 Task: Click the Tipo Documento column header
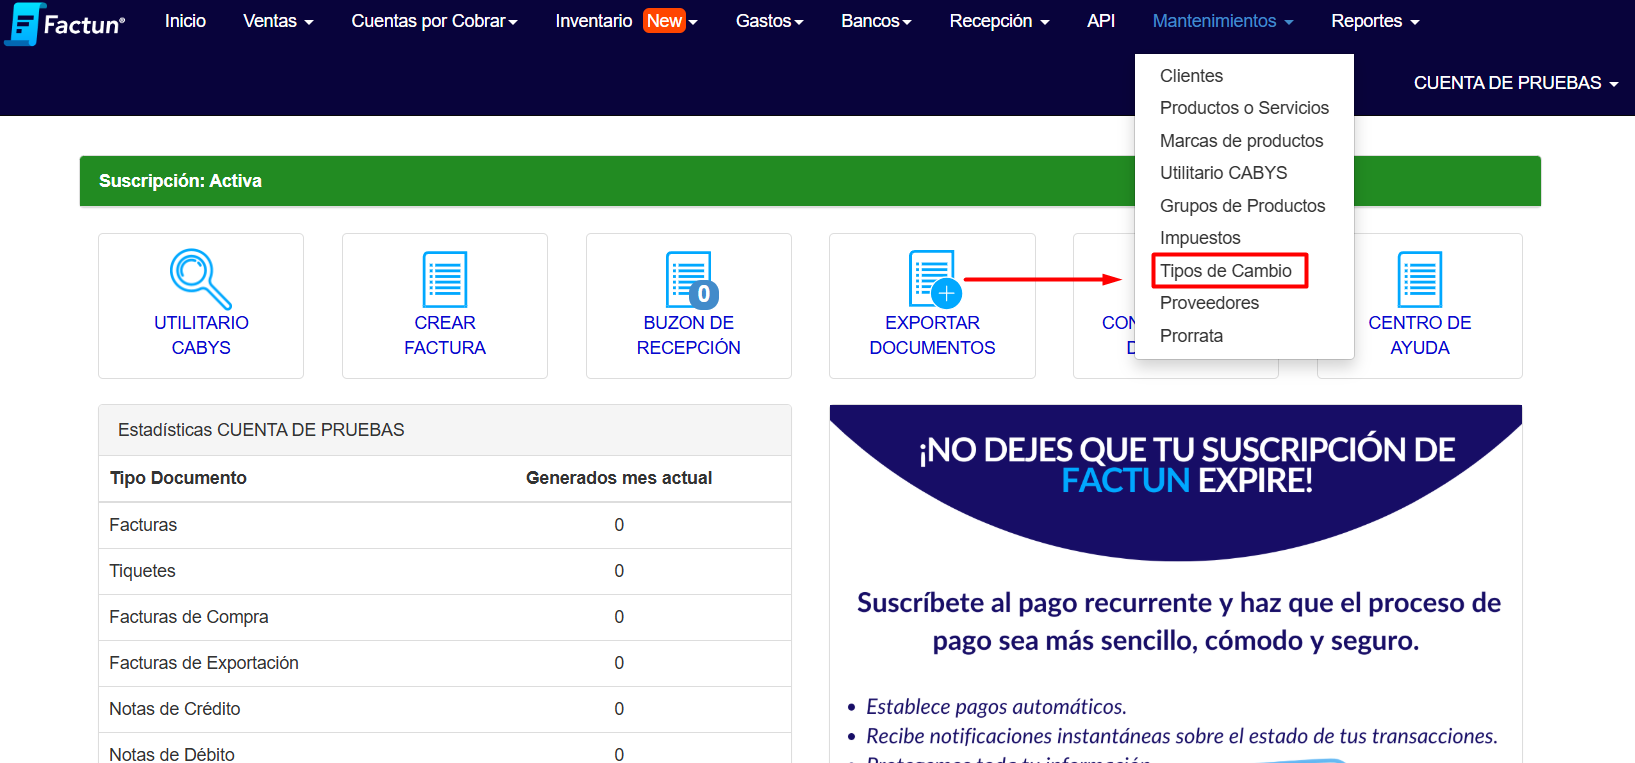point(178,478)
